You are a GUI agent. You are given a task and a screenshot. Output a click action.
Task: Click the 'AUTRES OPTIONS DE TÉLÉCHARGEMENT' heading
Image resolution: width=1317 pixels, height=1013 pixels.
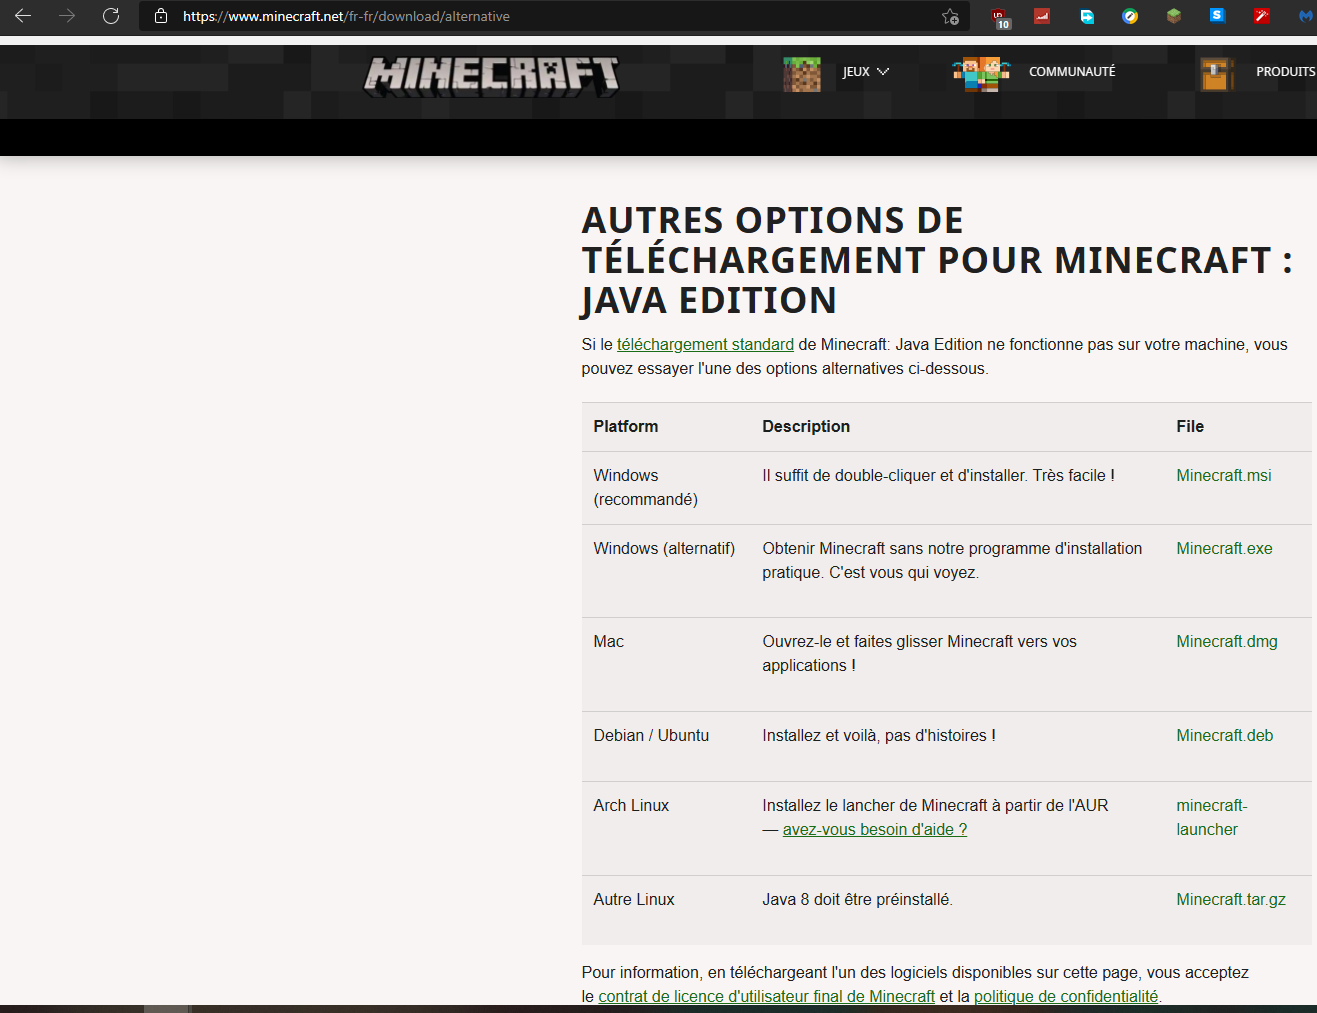[937, 260]
